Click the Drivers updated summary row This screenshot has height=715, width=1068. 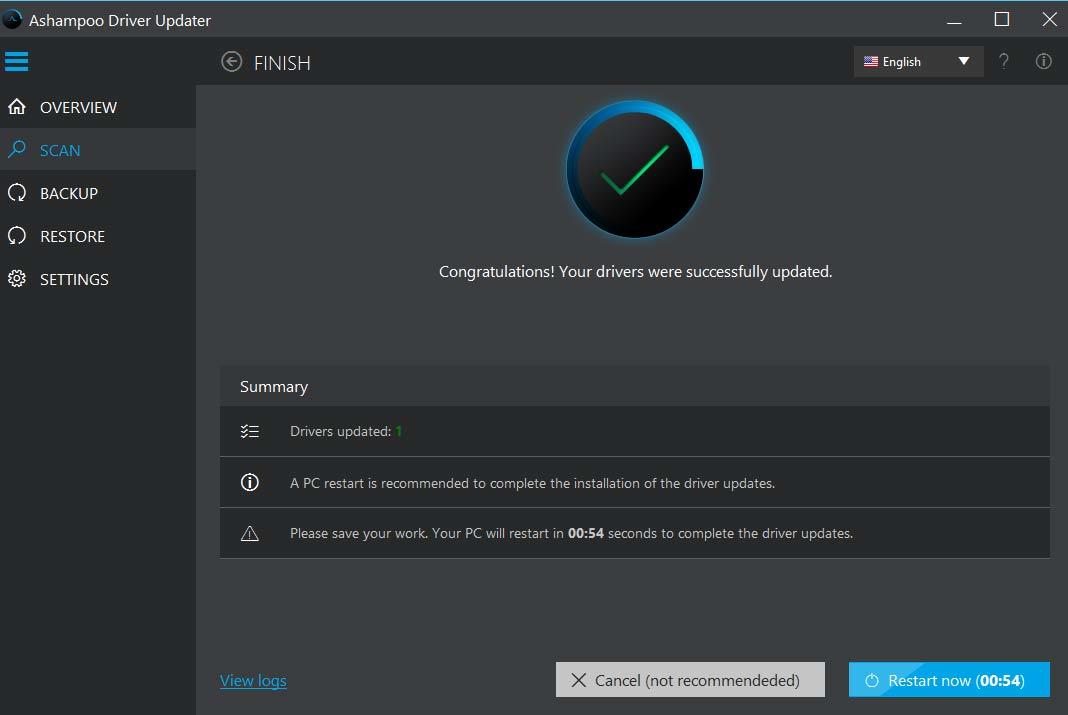point(634,432)
